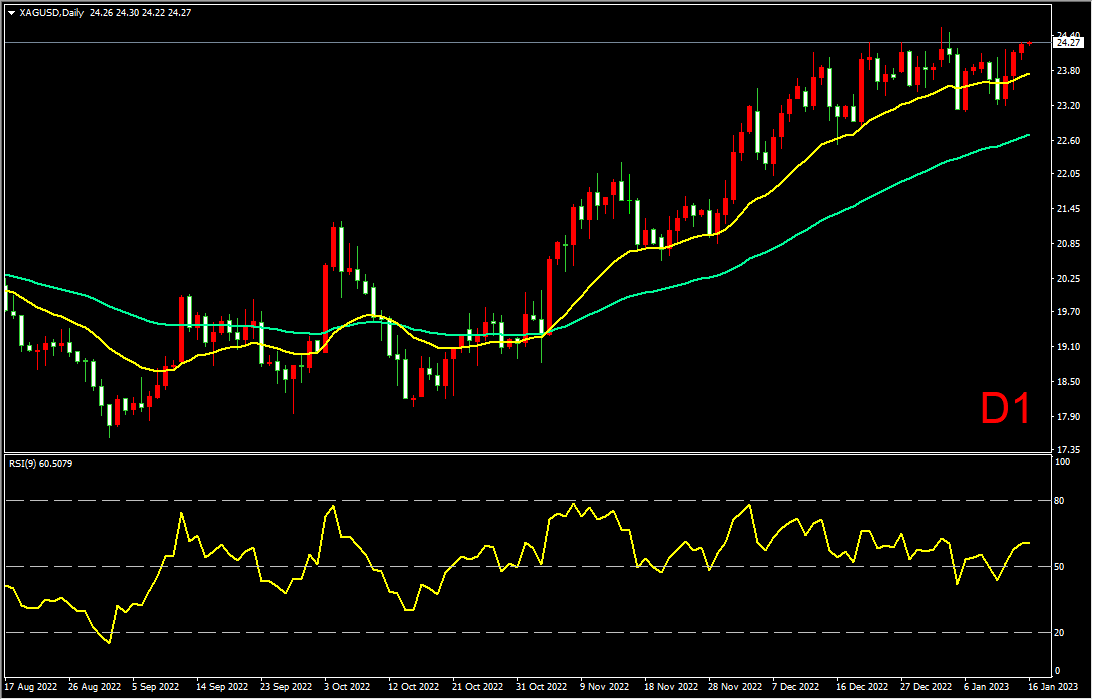Click the 26 Aug 2022 date label
Screen dimensions: 1093x700
(93, 686)
